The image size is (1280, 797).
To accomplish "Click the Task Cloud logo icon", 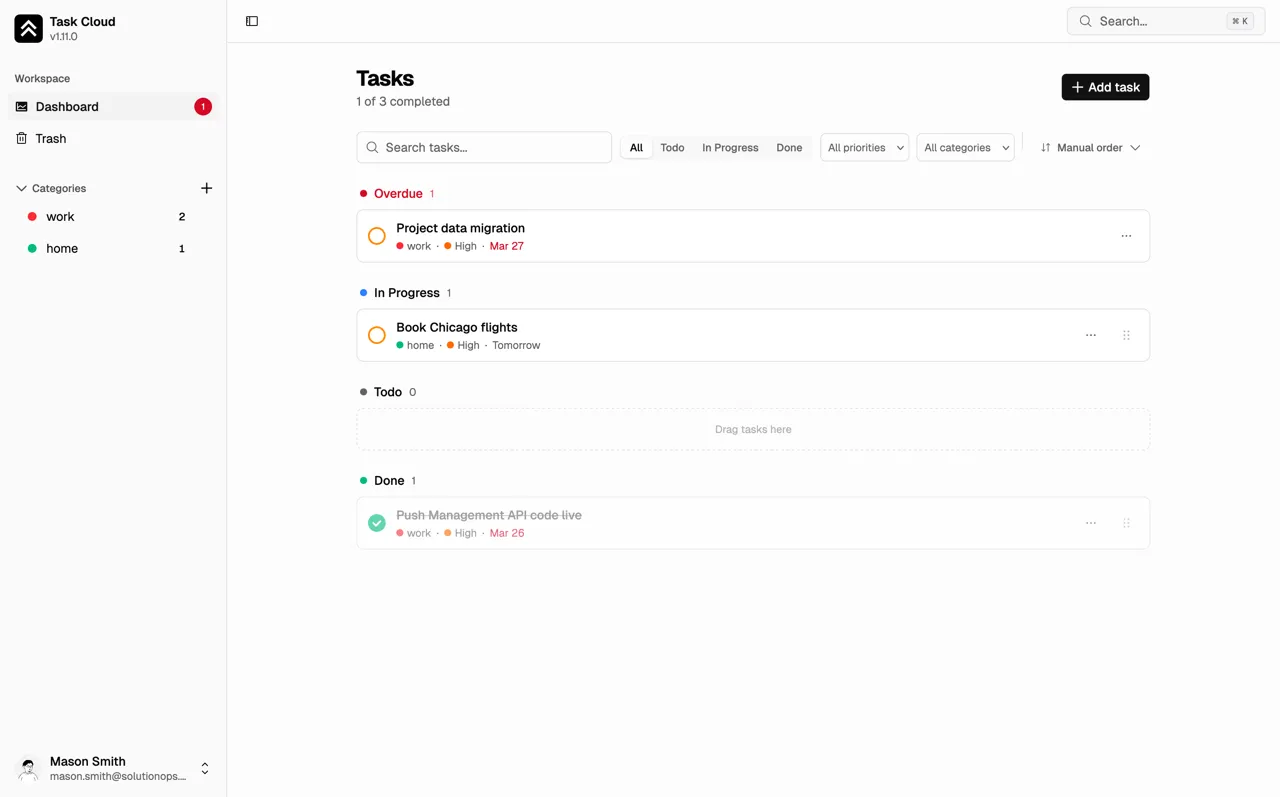I will point(28,29).
